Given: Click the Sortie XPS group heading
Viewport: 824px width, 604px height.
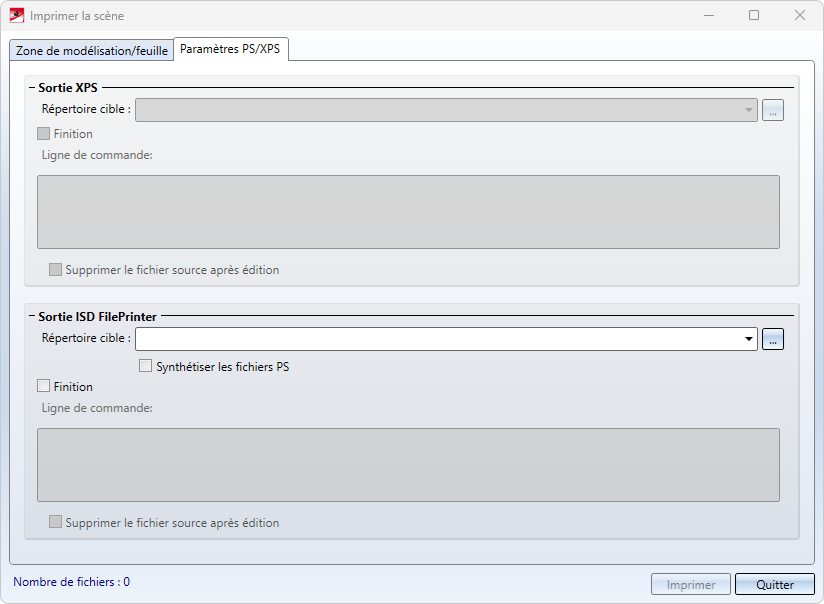Looking at the screenshot, I should click(x=68, y=88).
